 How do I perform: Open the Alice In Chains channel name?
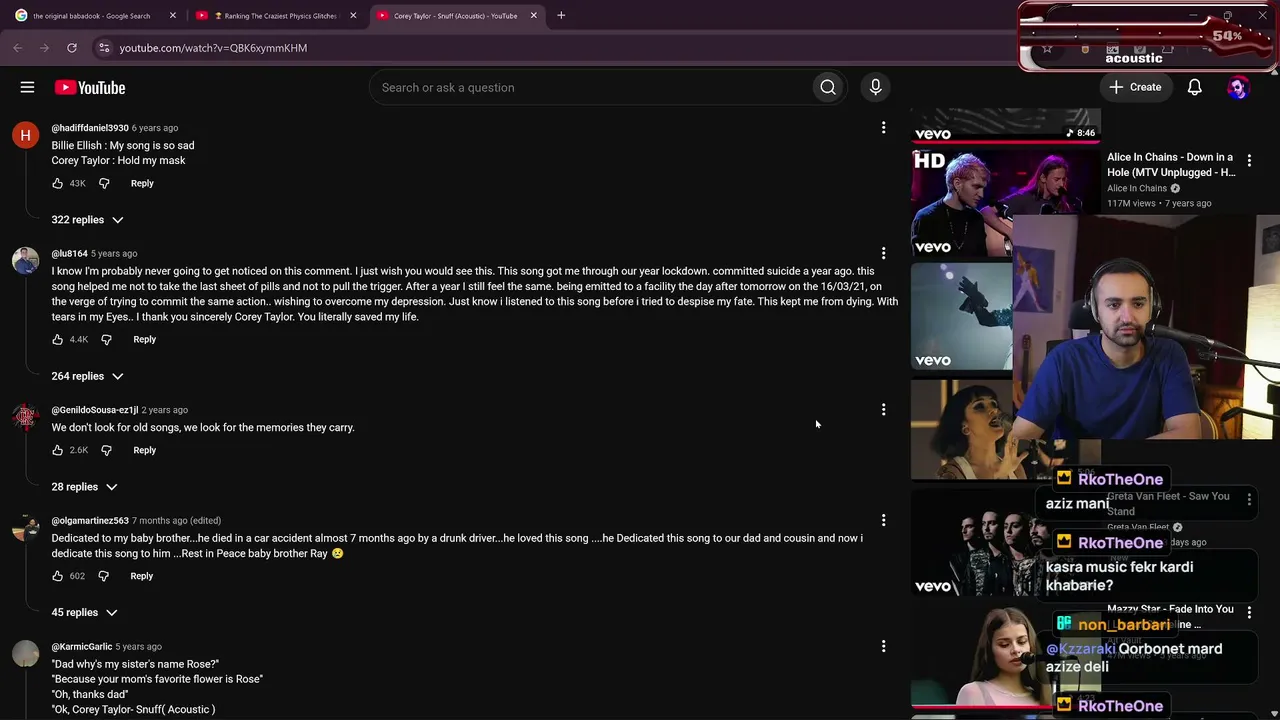(x=1137, y=188)
